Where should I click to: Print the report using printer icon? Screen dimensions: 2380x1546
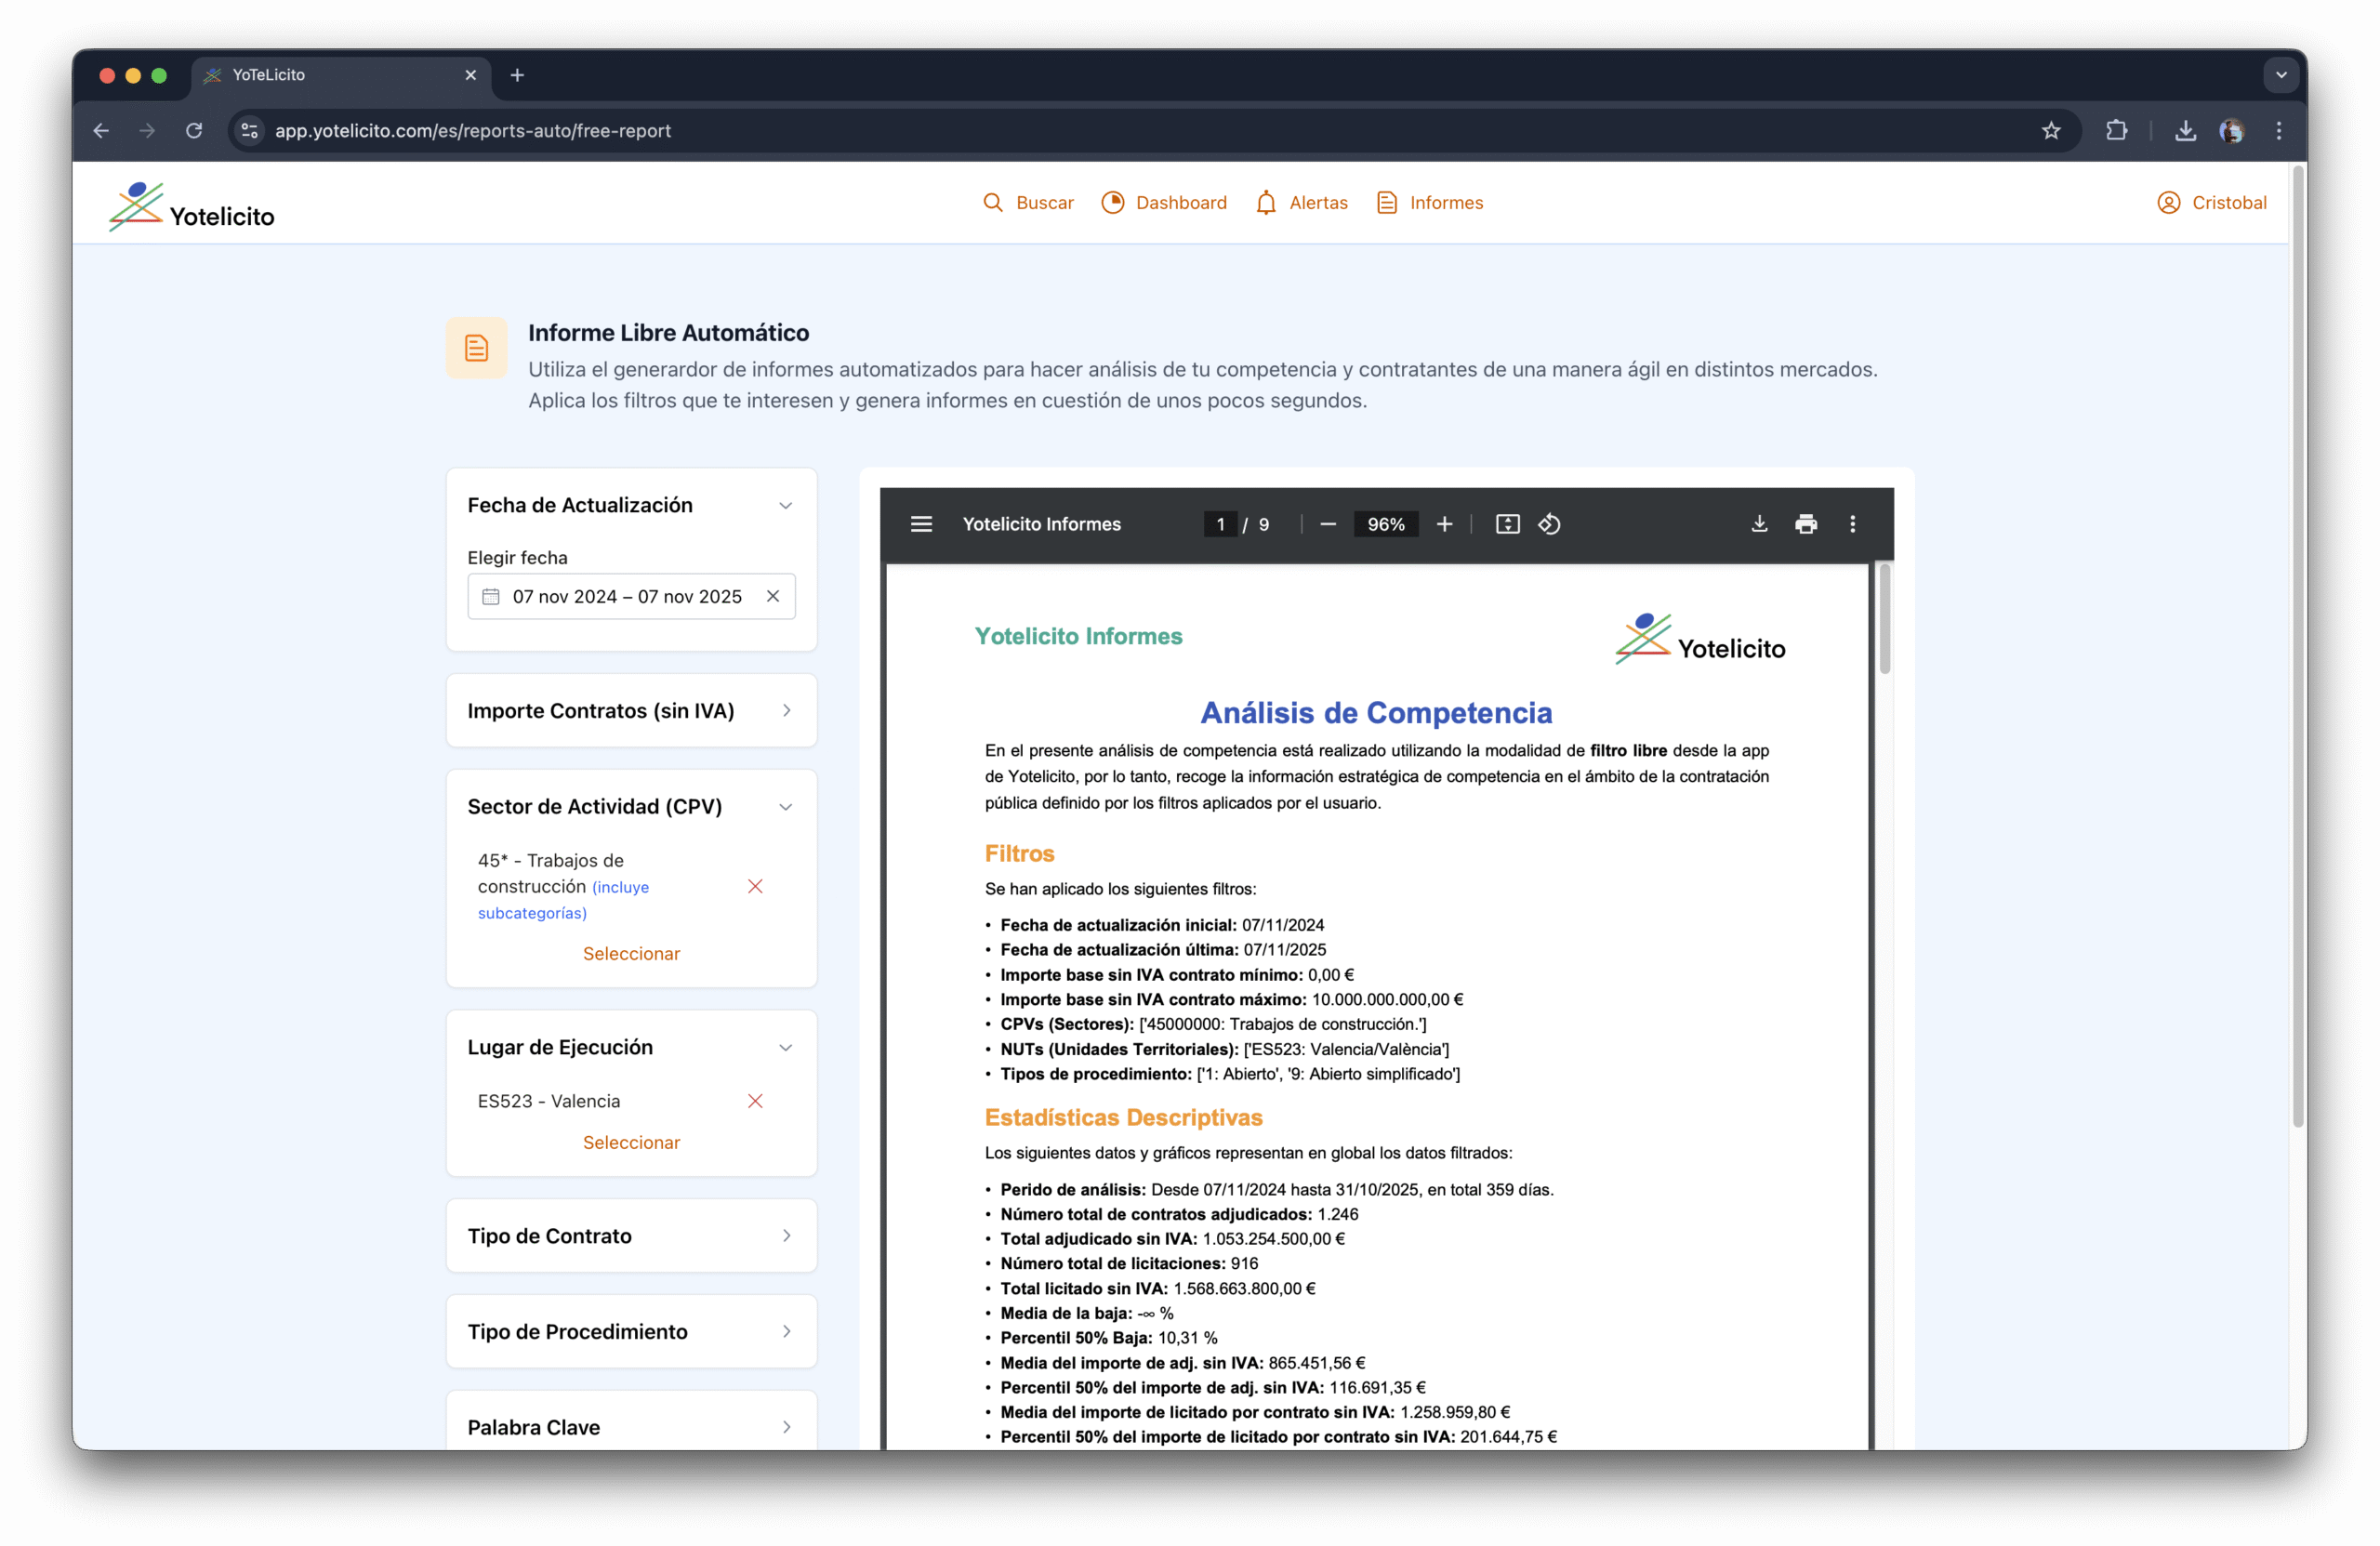[x=1806, y=524]
